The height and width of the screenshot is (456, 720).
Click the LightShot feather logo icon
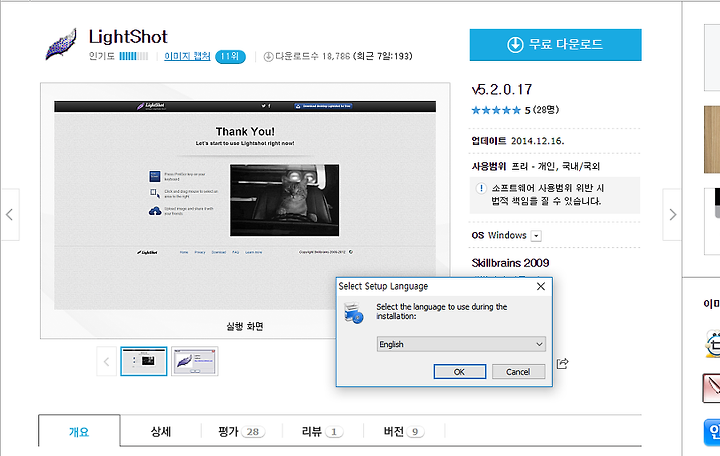pos(61,44)
